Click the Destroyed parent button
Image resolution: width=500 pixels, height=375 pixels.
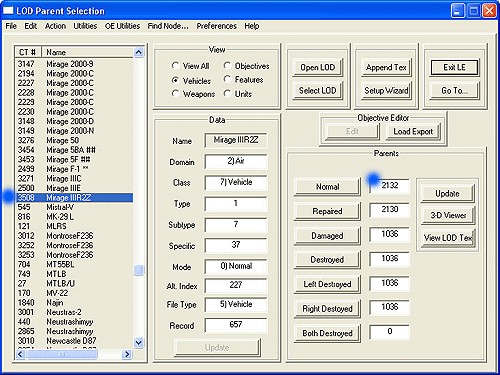[327, 260]
